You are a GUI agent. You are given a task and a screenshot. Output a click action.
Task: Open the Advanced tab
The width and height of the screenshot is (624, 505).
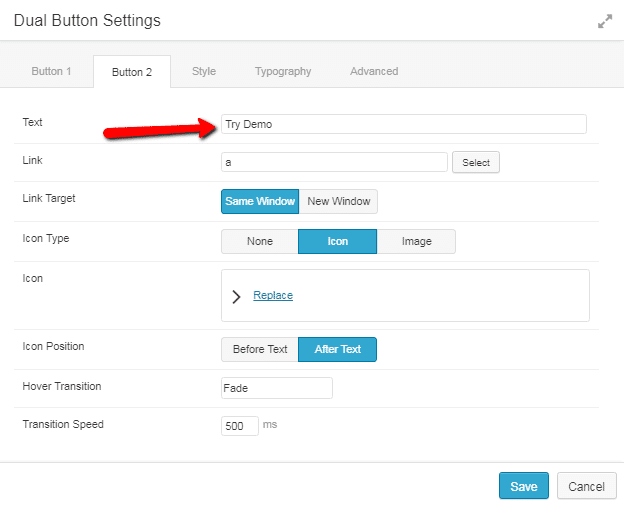(x=374, y=72)
